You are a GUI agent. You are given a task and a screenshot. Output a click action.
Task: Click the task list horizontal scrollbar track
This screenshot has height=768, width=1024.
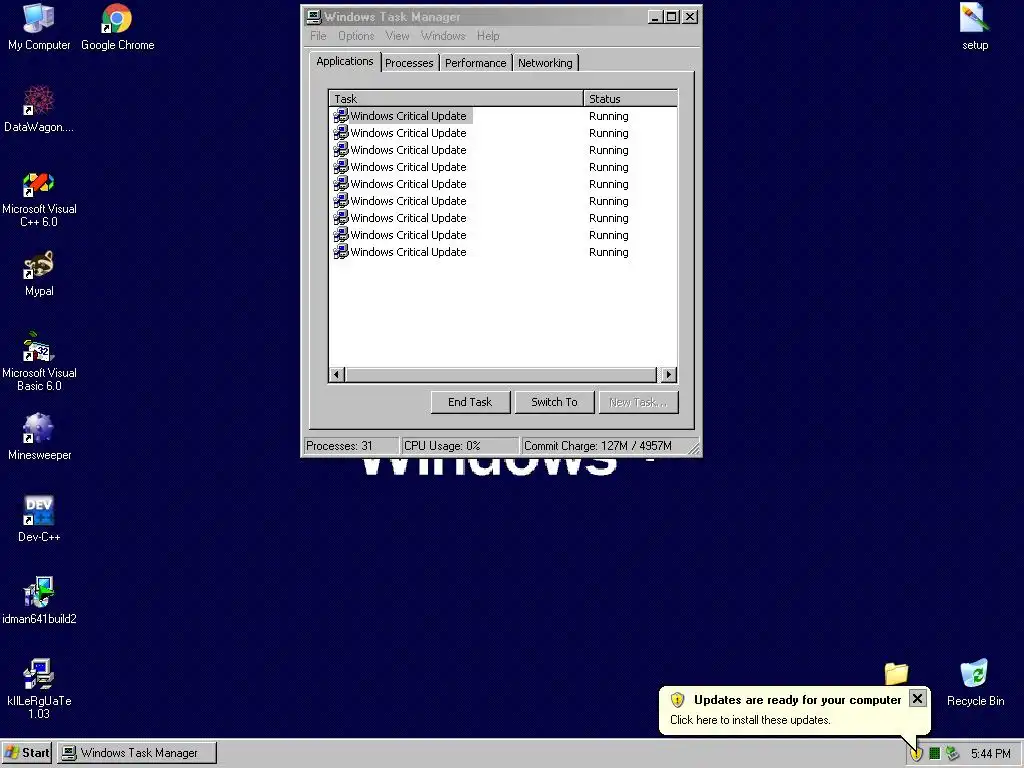[x=501, y=375]
